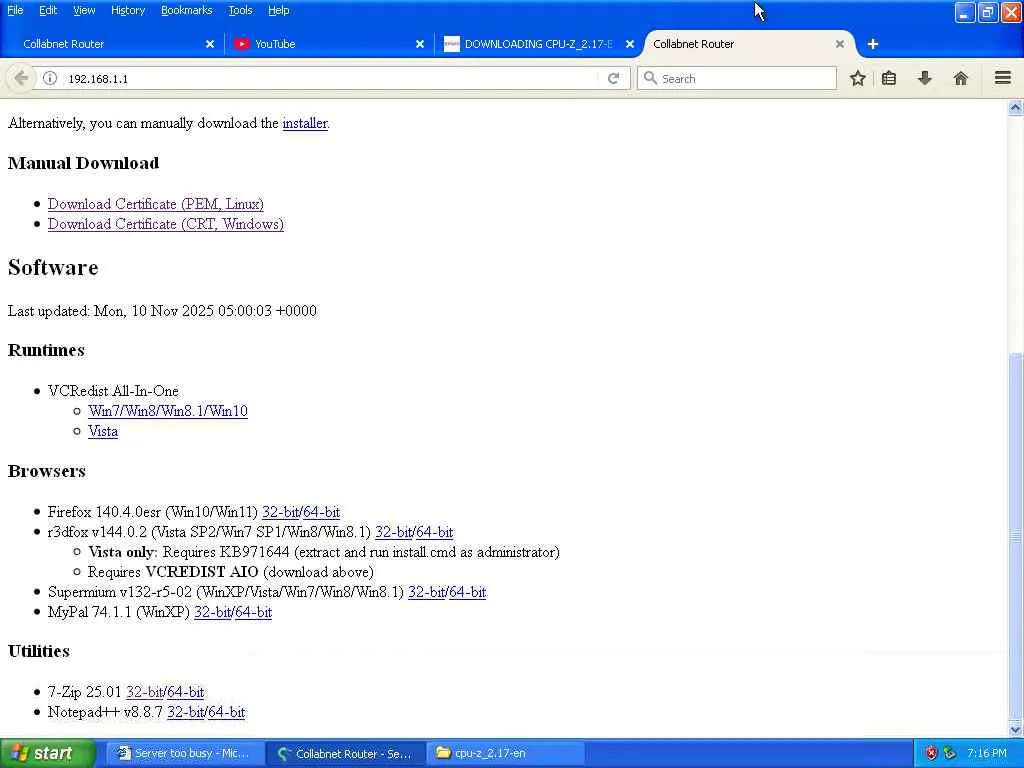Switch to Collabnet Router taskbar window
The image size is (1024, 768).
346,754
